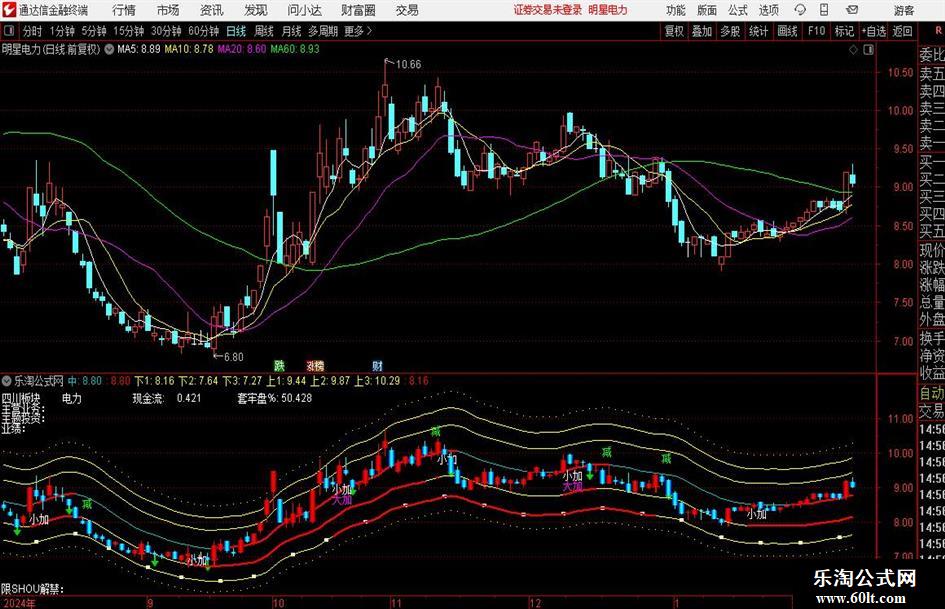
Task: Click the 2024年 date axis label
Action: coord(19,603)
